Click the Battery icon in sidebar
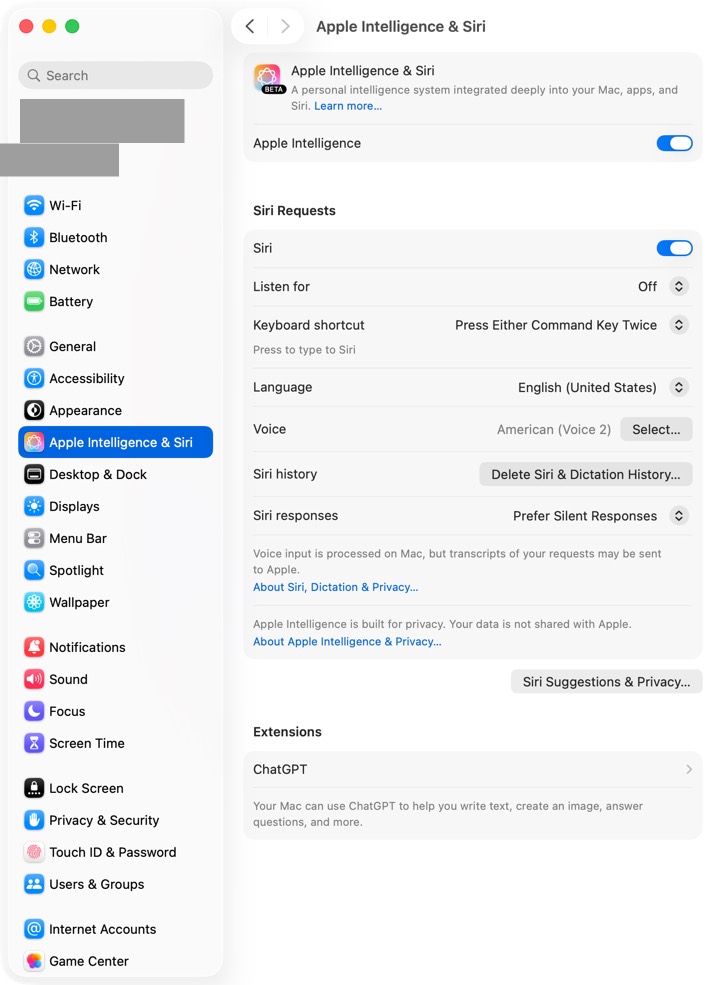This screenshot has height=985, width=723. coord(34,302)
